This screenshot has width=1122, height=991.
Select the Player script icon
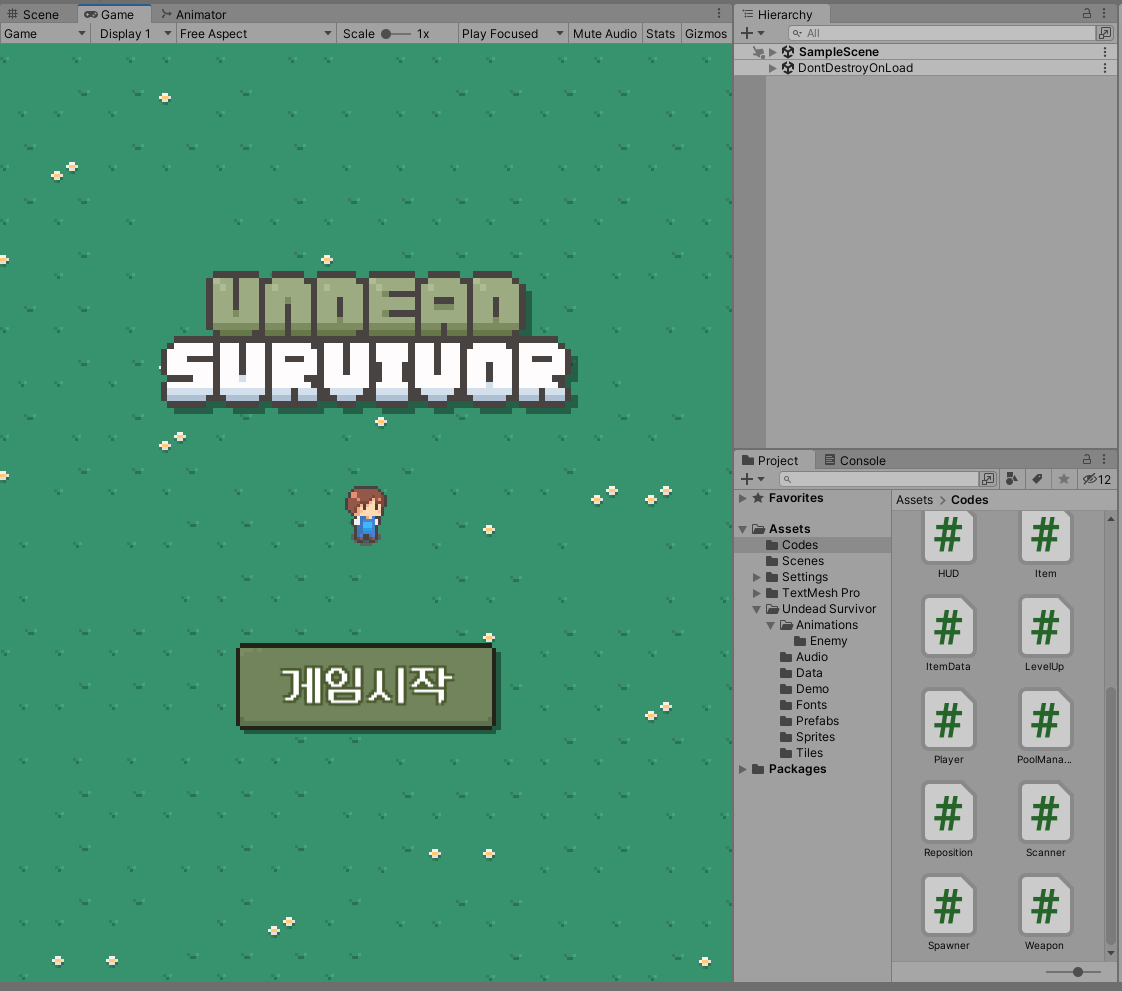[x=948, y=719]
